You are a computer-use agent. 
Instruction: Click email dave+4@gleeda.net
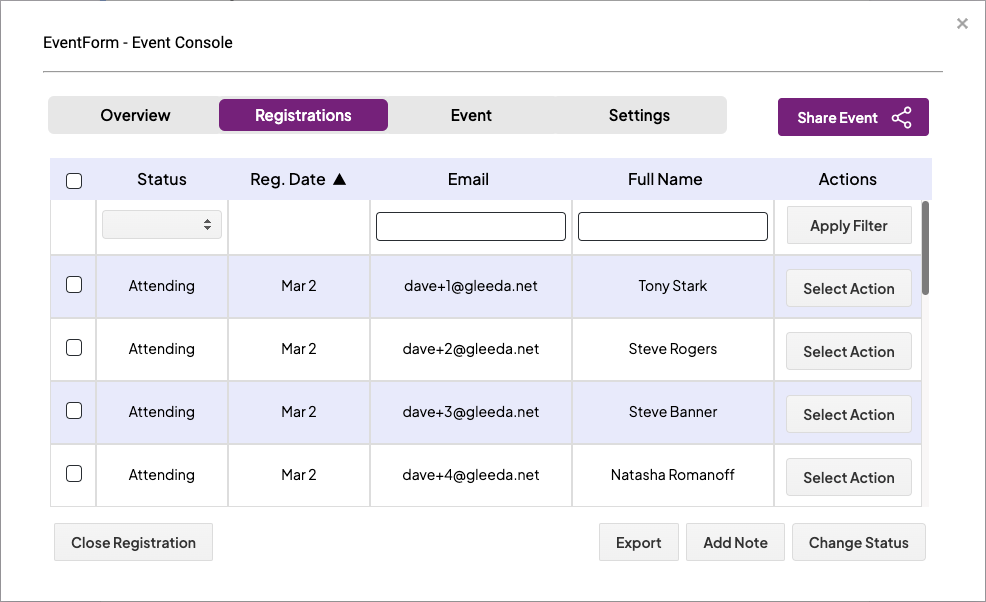click(470, 474)
